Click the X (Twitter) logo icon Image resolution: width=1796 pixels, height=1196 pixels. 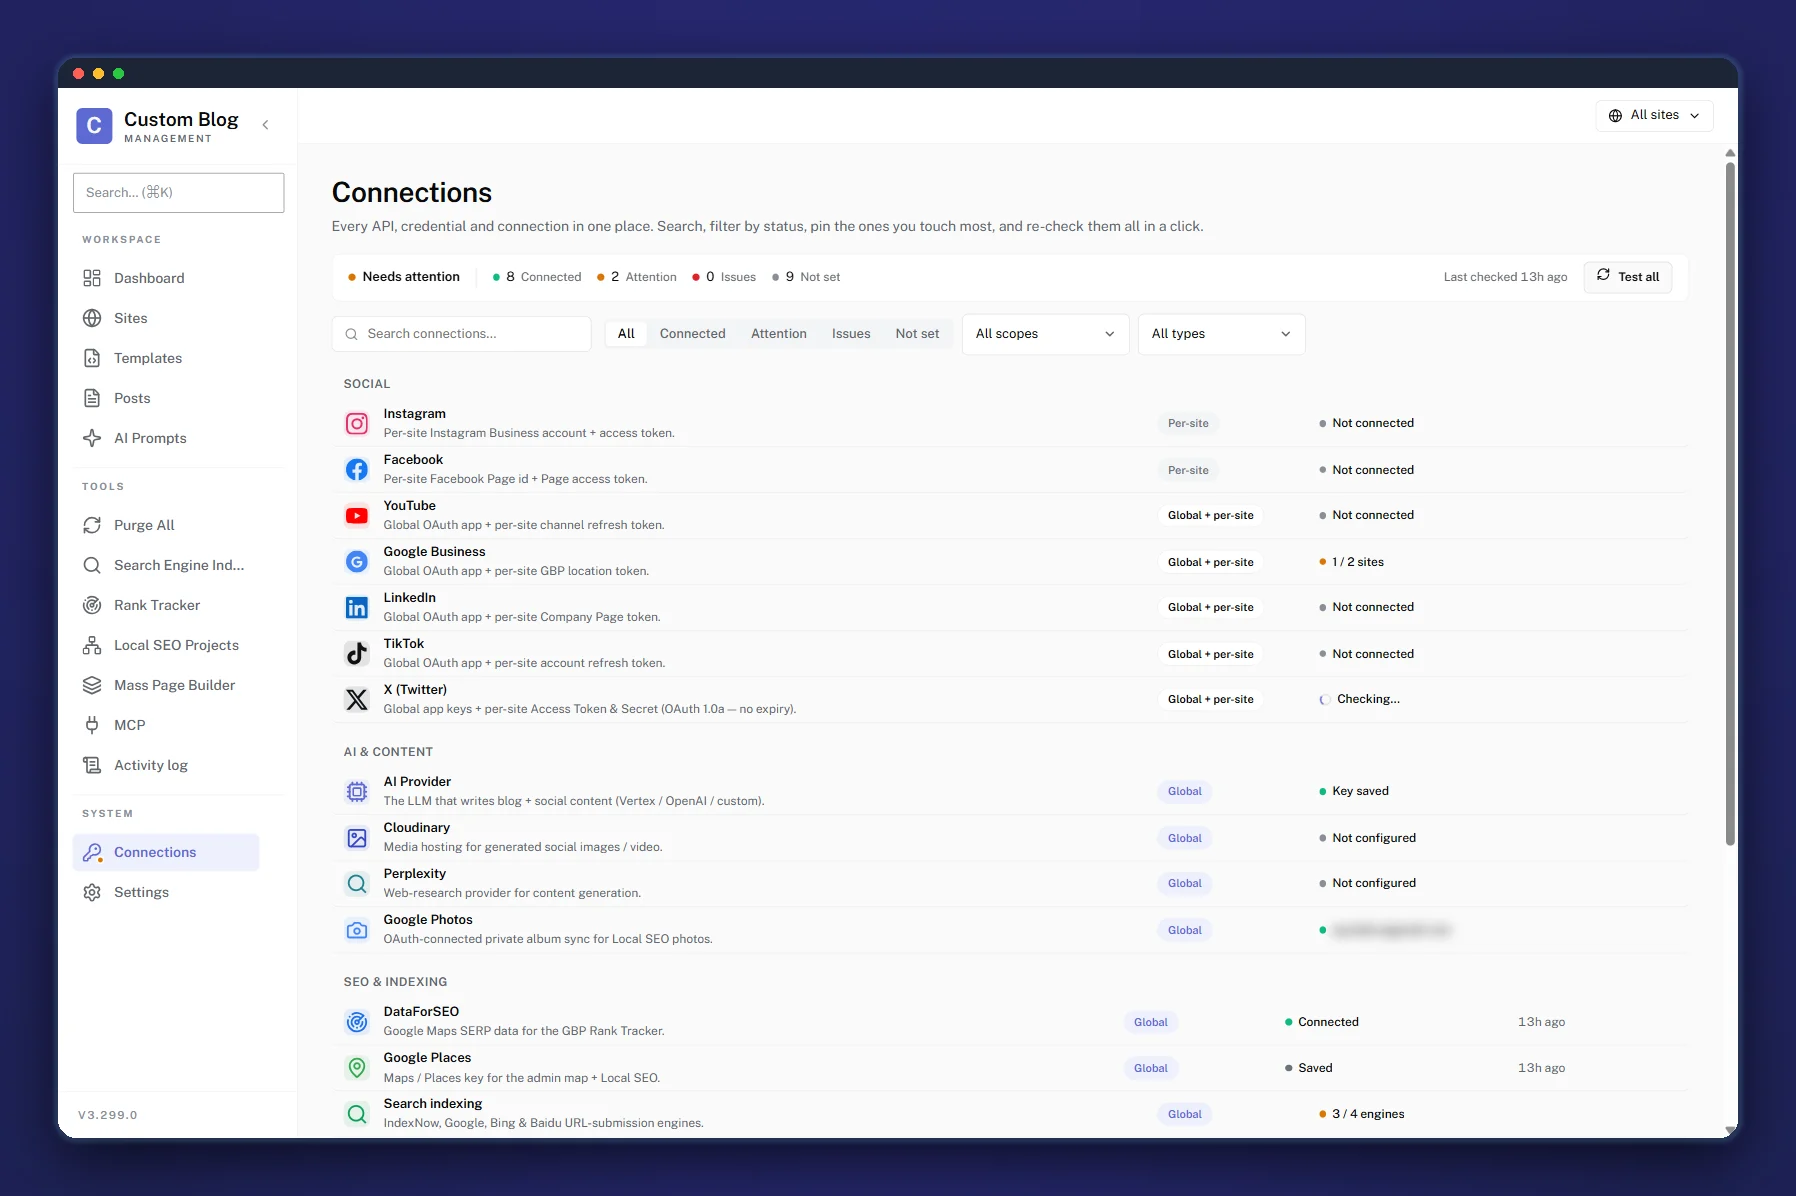click(x=357, y=699)
